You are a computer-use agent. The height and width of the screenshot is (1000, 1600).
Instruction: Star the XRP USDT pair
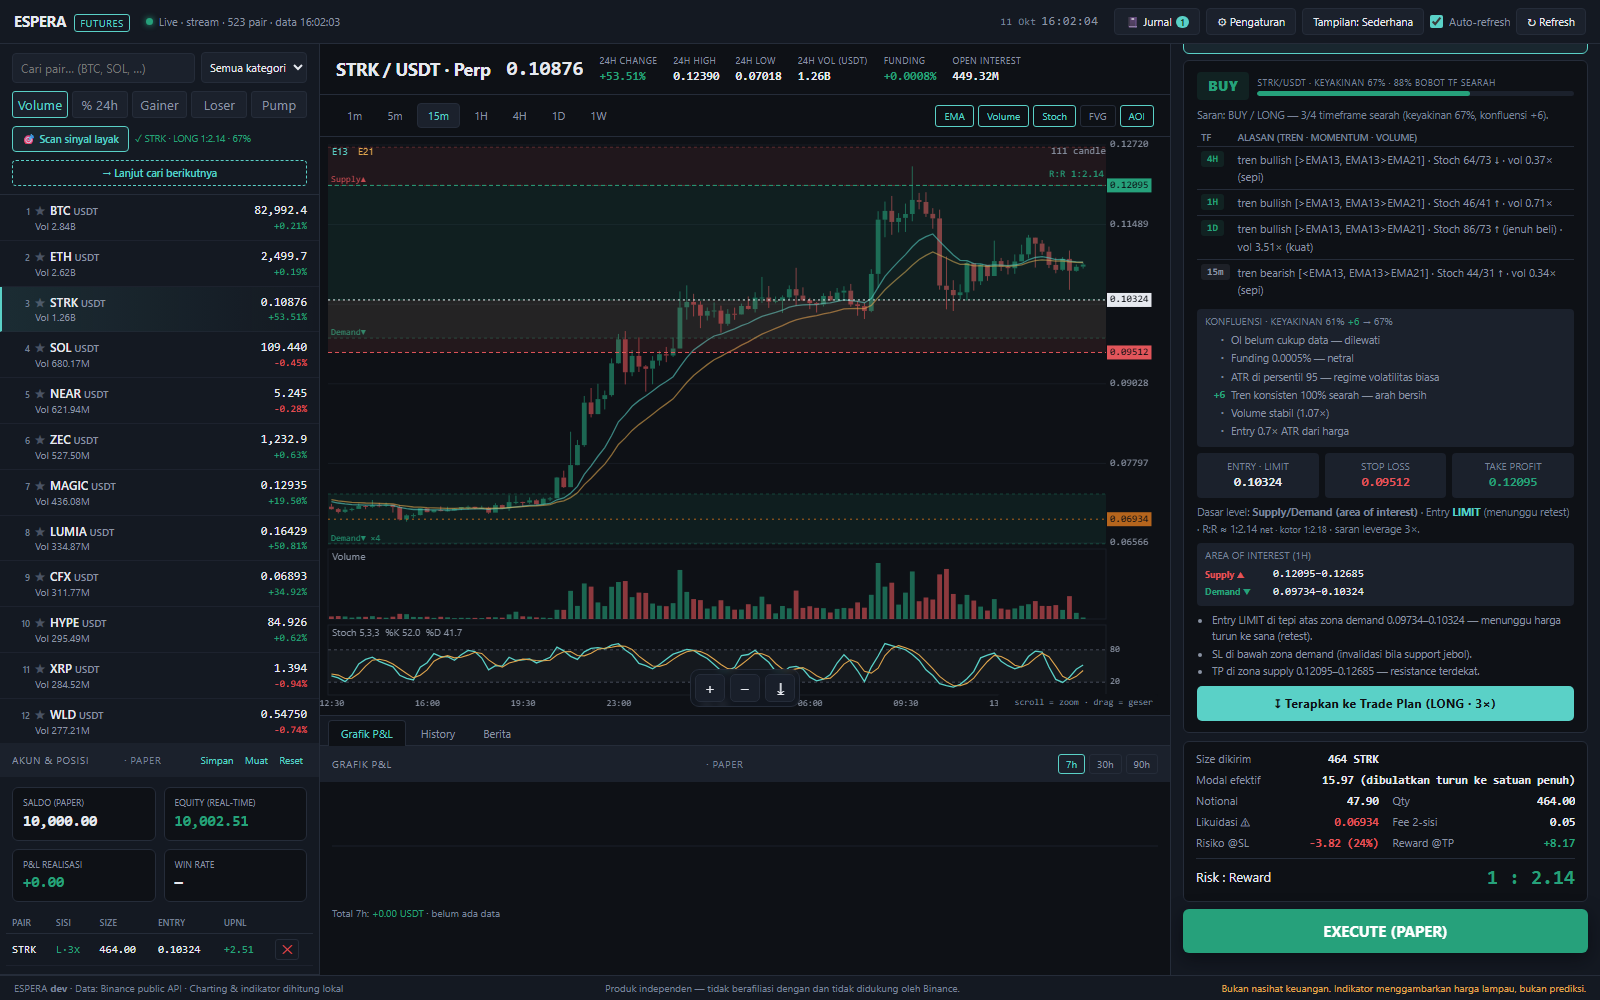coord(40,669)
